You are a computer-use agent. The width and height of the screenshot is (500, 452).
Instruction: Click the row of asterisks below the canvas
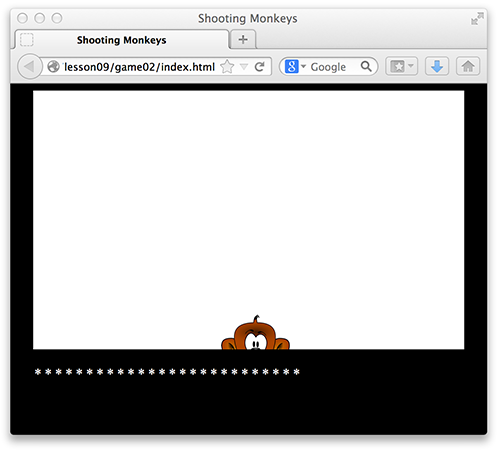[167, 372]
